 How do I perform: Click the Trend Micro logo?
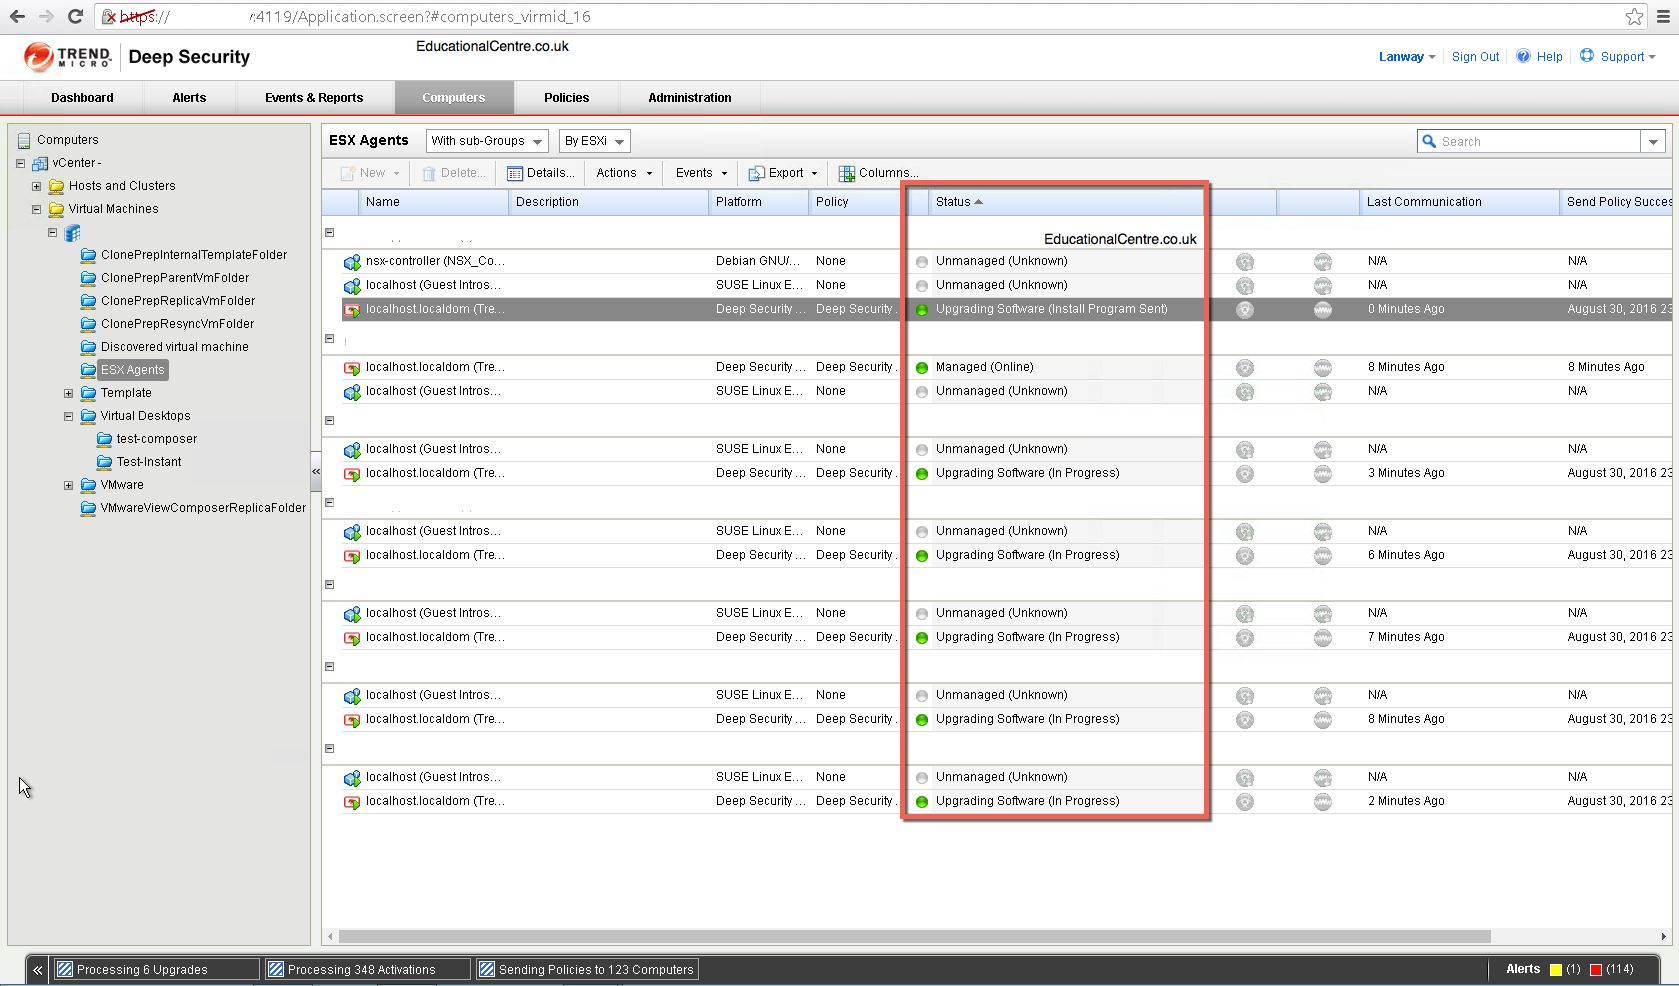[67, 57]
